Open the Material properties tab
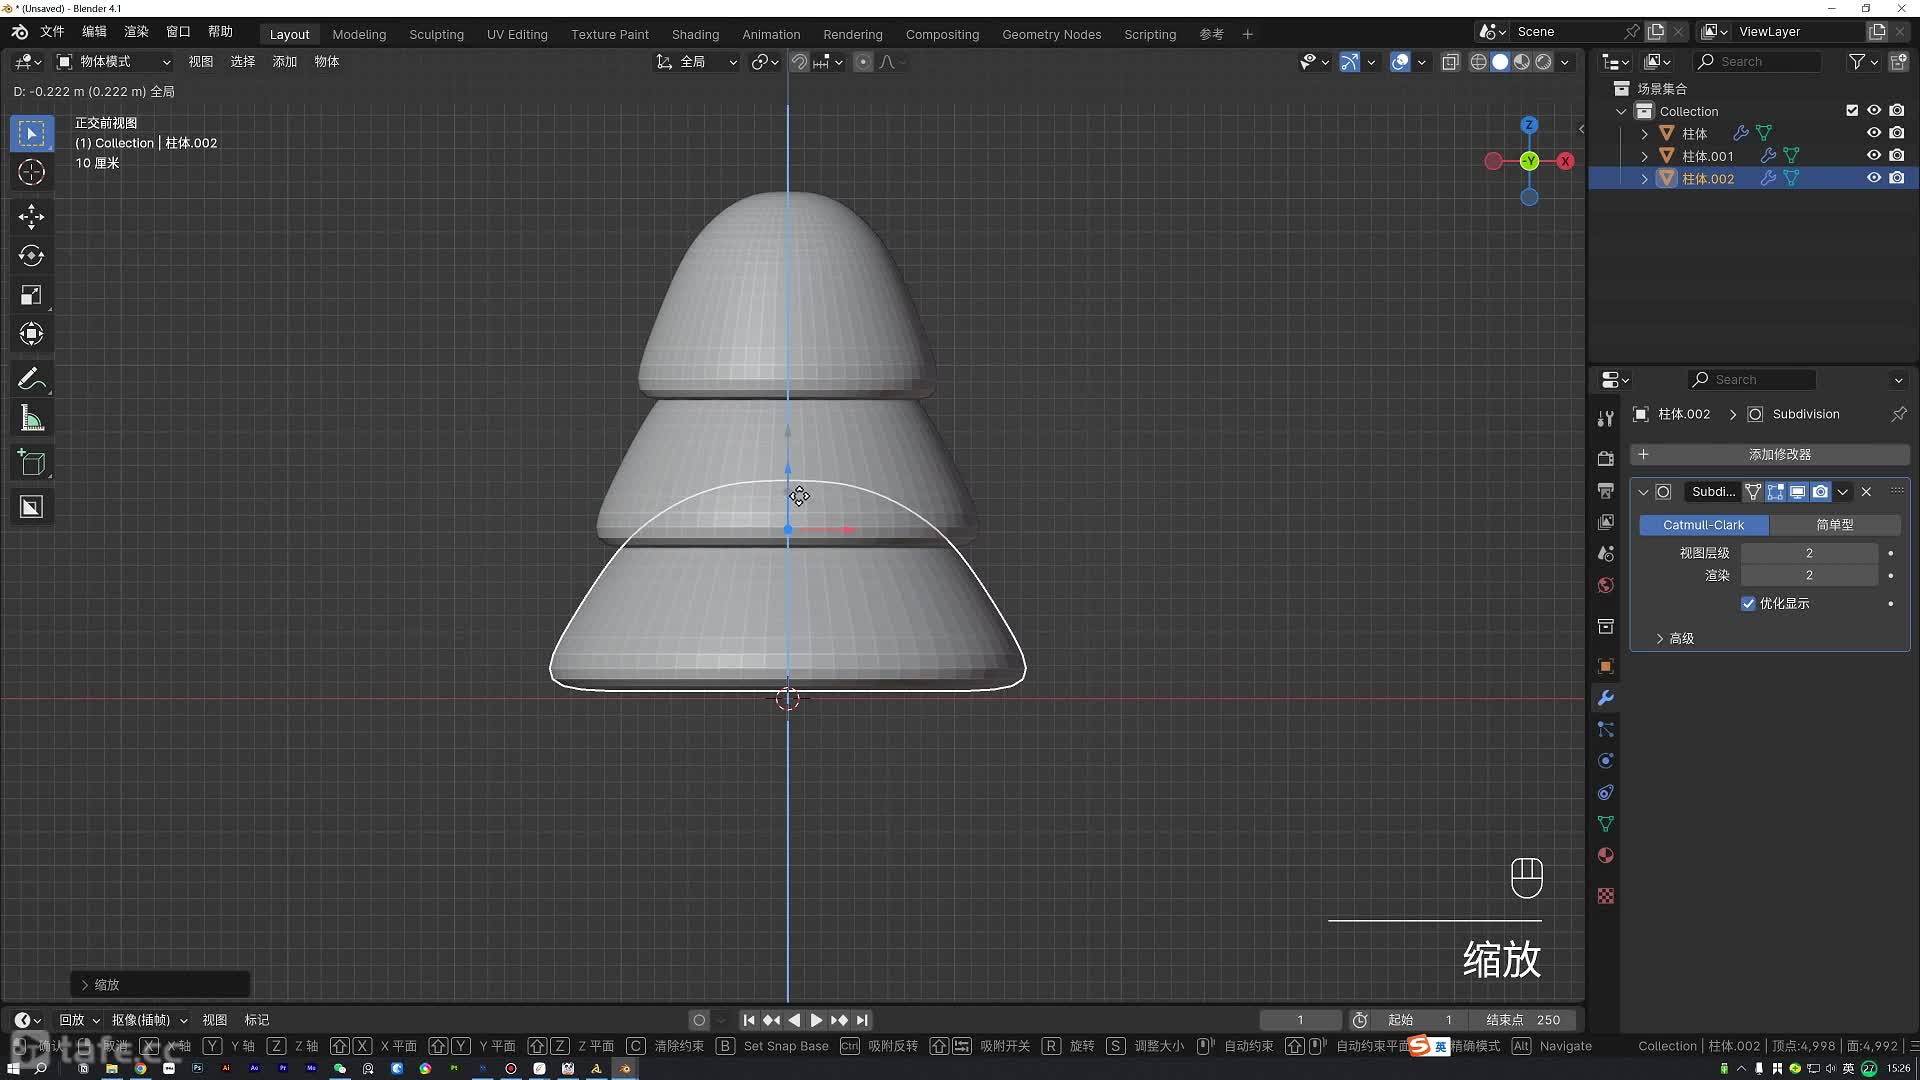1920x1080 pixels. pos(1605,856)
